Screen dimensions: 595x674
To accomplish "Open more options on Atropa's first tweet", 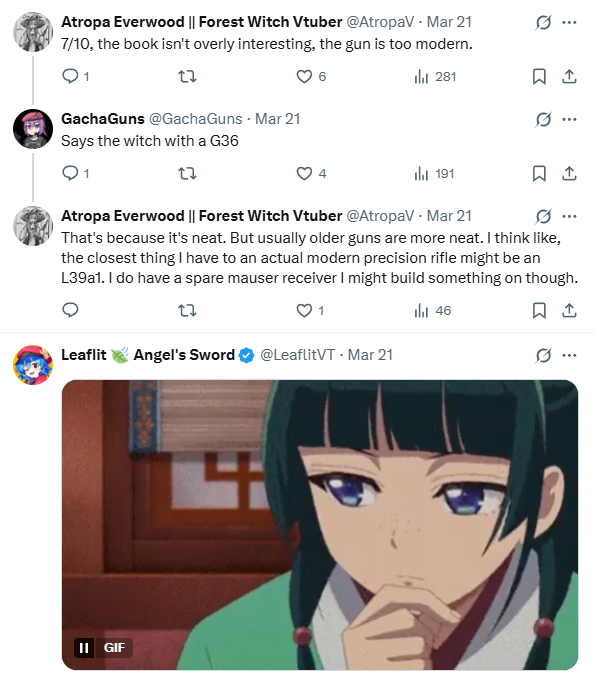I will pos(569,22).
